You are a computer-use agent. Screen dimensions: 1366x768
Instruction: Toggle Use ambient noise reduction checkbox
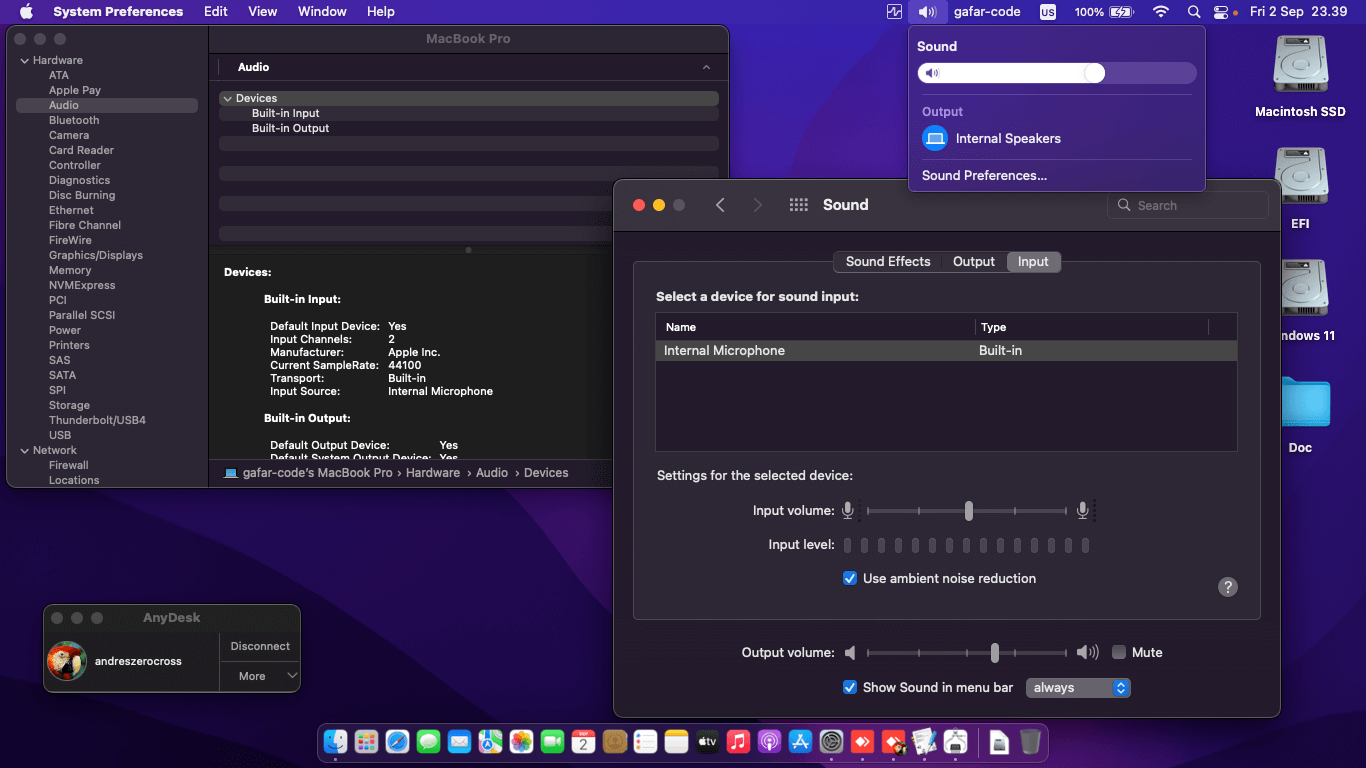click(x=850, y=578)
